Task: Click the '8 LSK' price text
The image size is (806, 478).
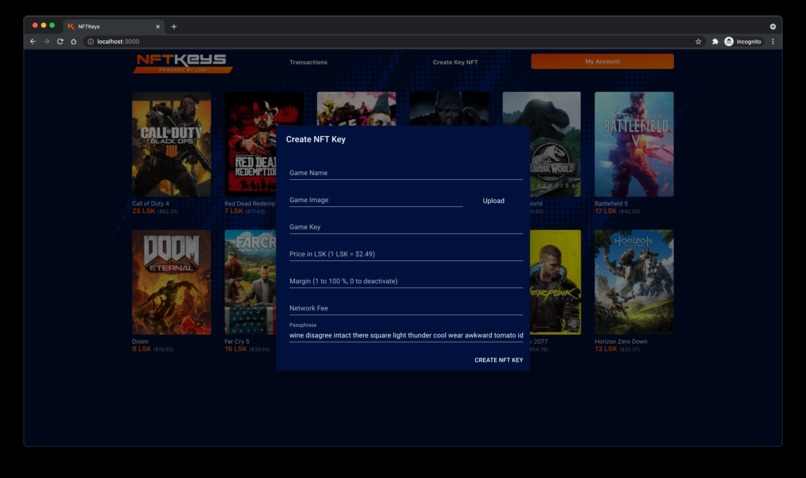Action: point(141,349)
